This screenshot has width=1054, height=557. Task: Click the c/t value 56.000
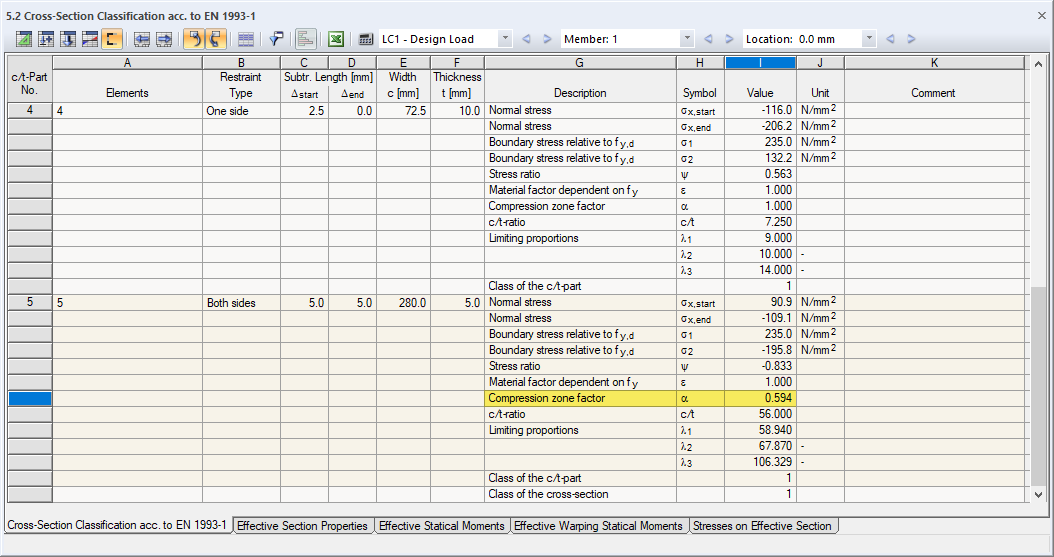click(760, 415)
